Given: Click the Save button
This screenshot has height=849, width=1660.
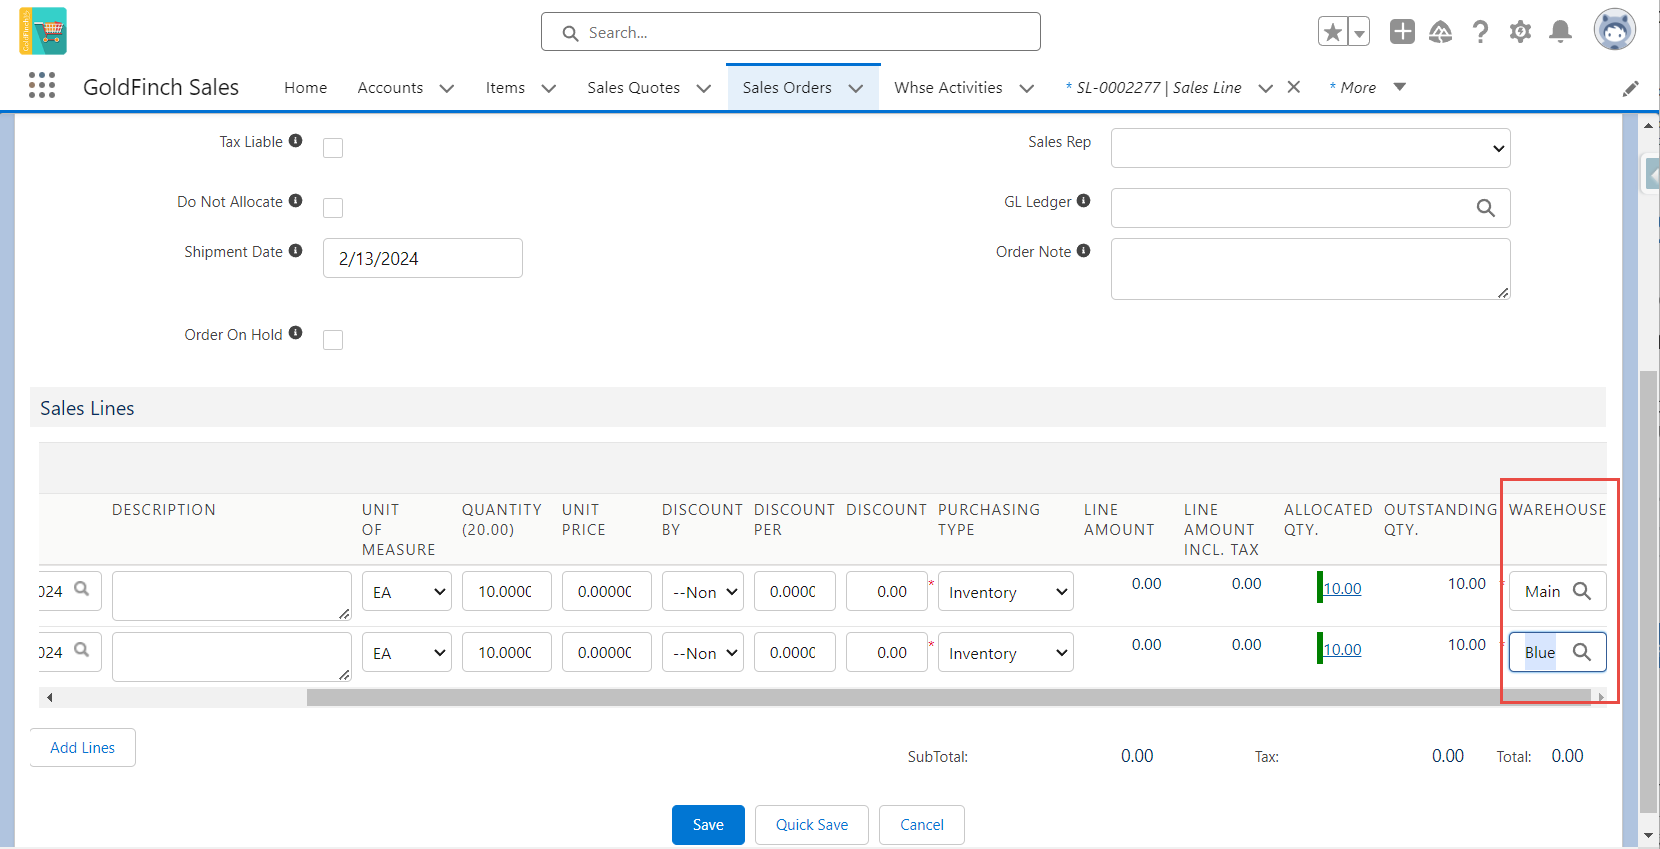Looking at the screenshot, I should pyautogui.click(x=708, y=825).
